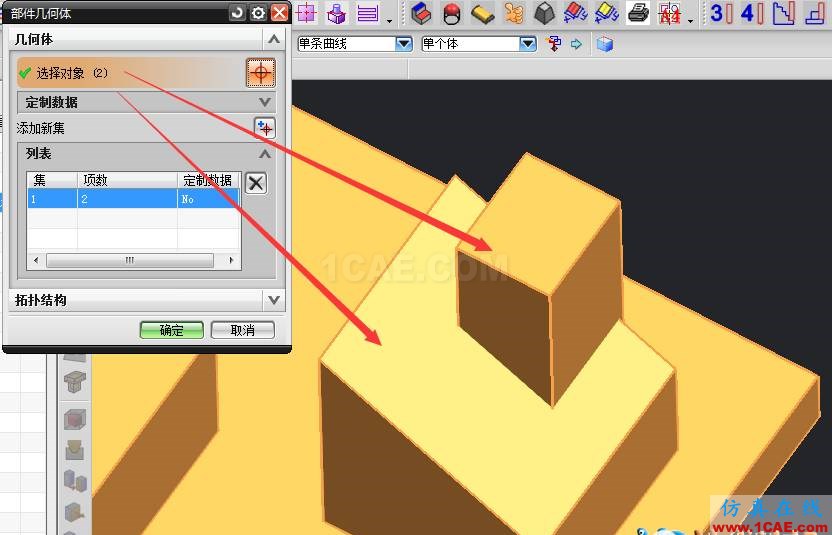832x535 pixels.
Task: Click the Add New Set icon
Action: pos(265,128)
